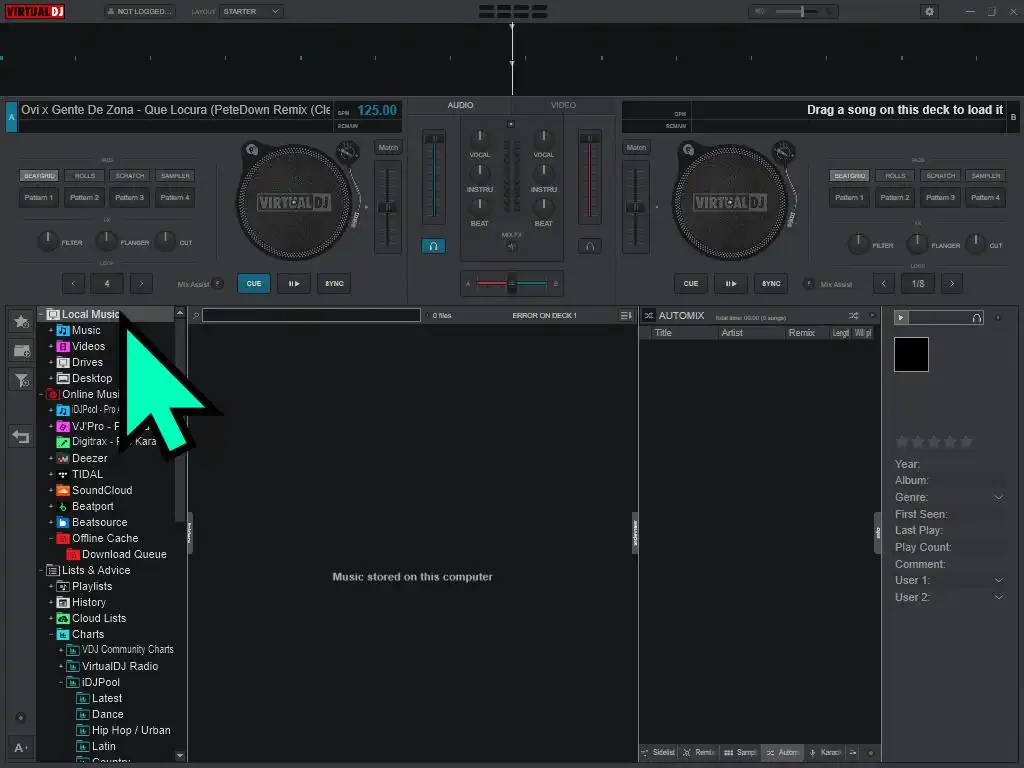Click the Mix FX icon below the mixer
The width and height of the screenshot is (1024, 768).
[511, 246]
